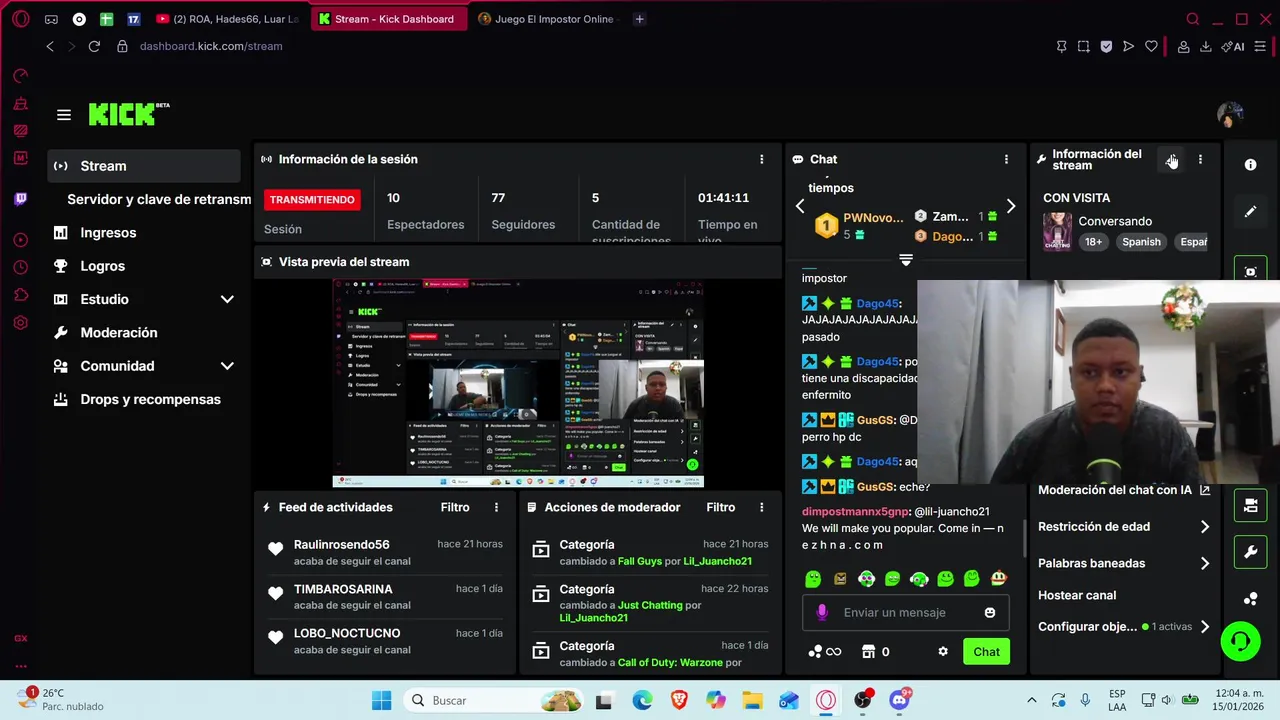Click the Spanish language tag

coord(1141,242)
